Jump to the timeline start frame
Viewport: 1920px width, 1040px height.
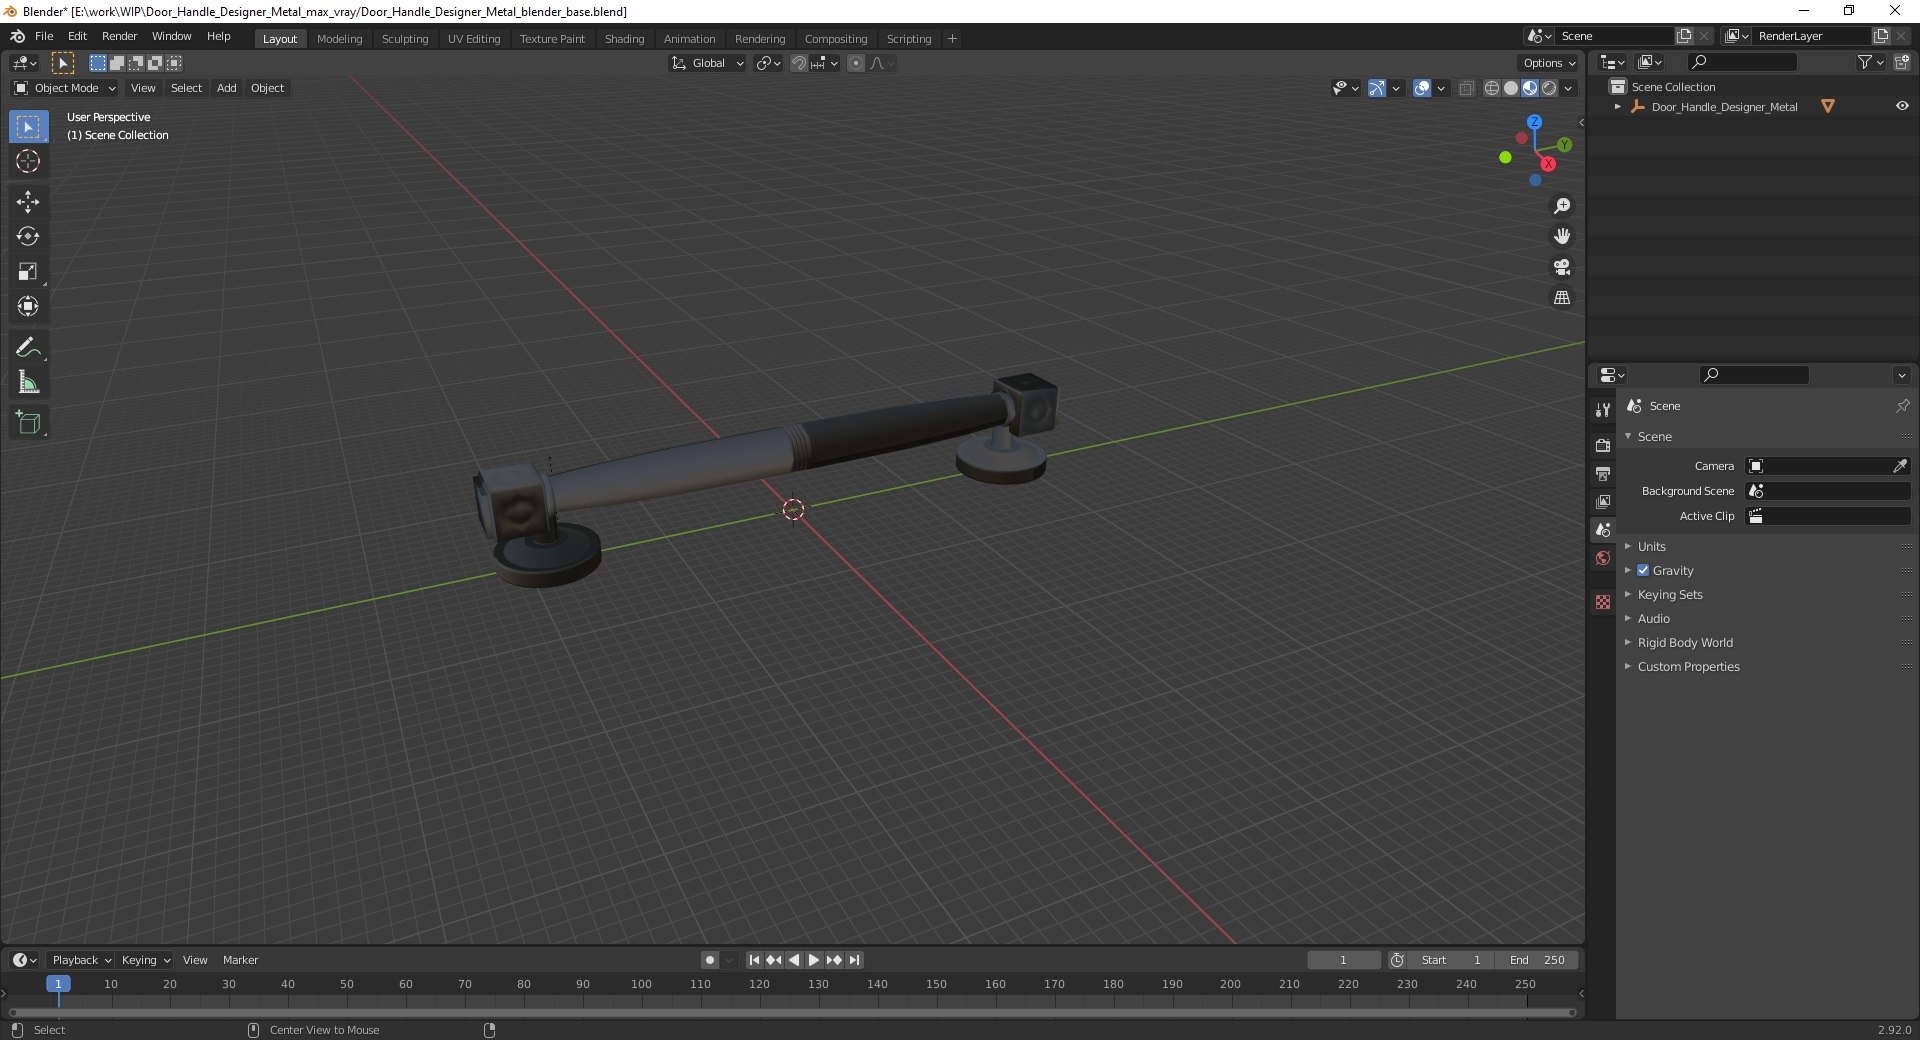(754, 960)
